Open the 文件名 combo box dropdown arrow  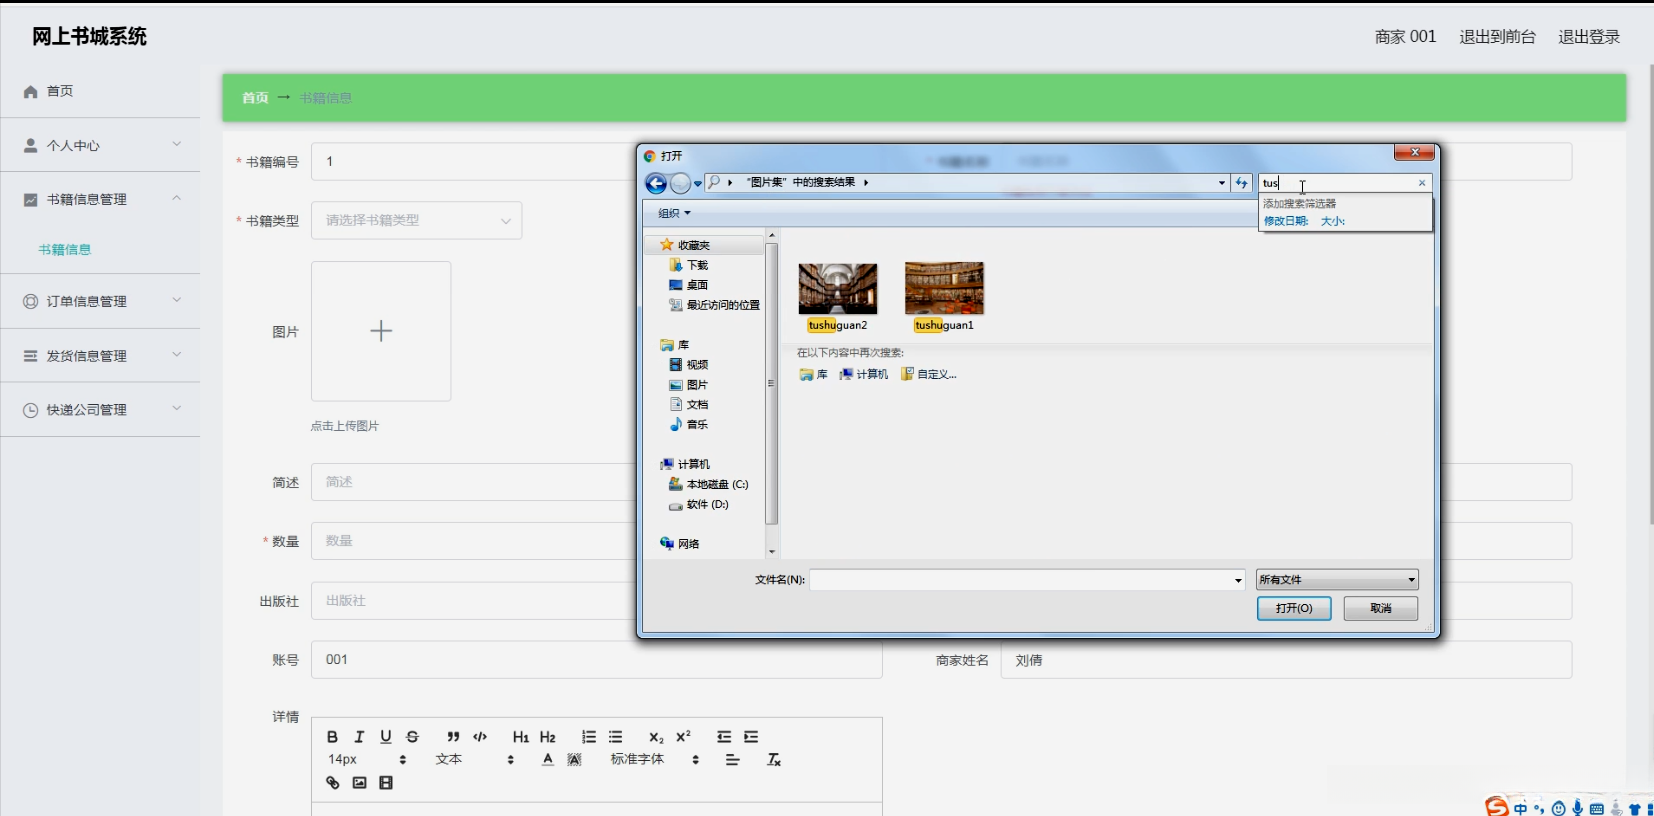point(1238,580)
